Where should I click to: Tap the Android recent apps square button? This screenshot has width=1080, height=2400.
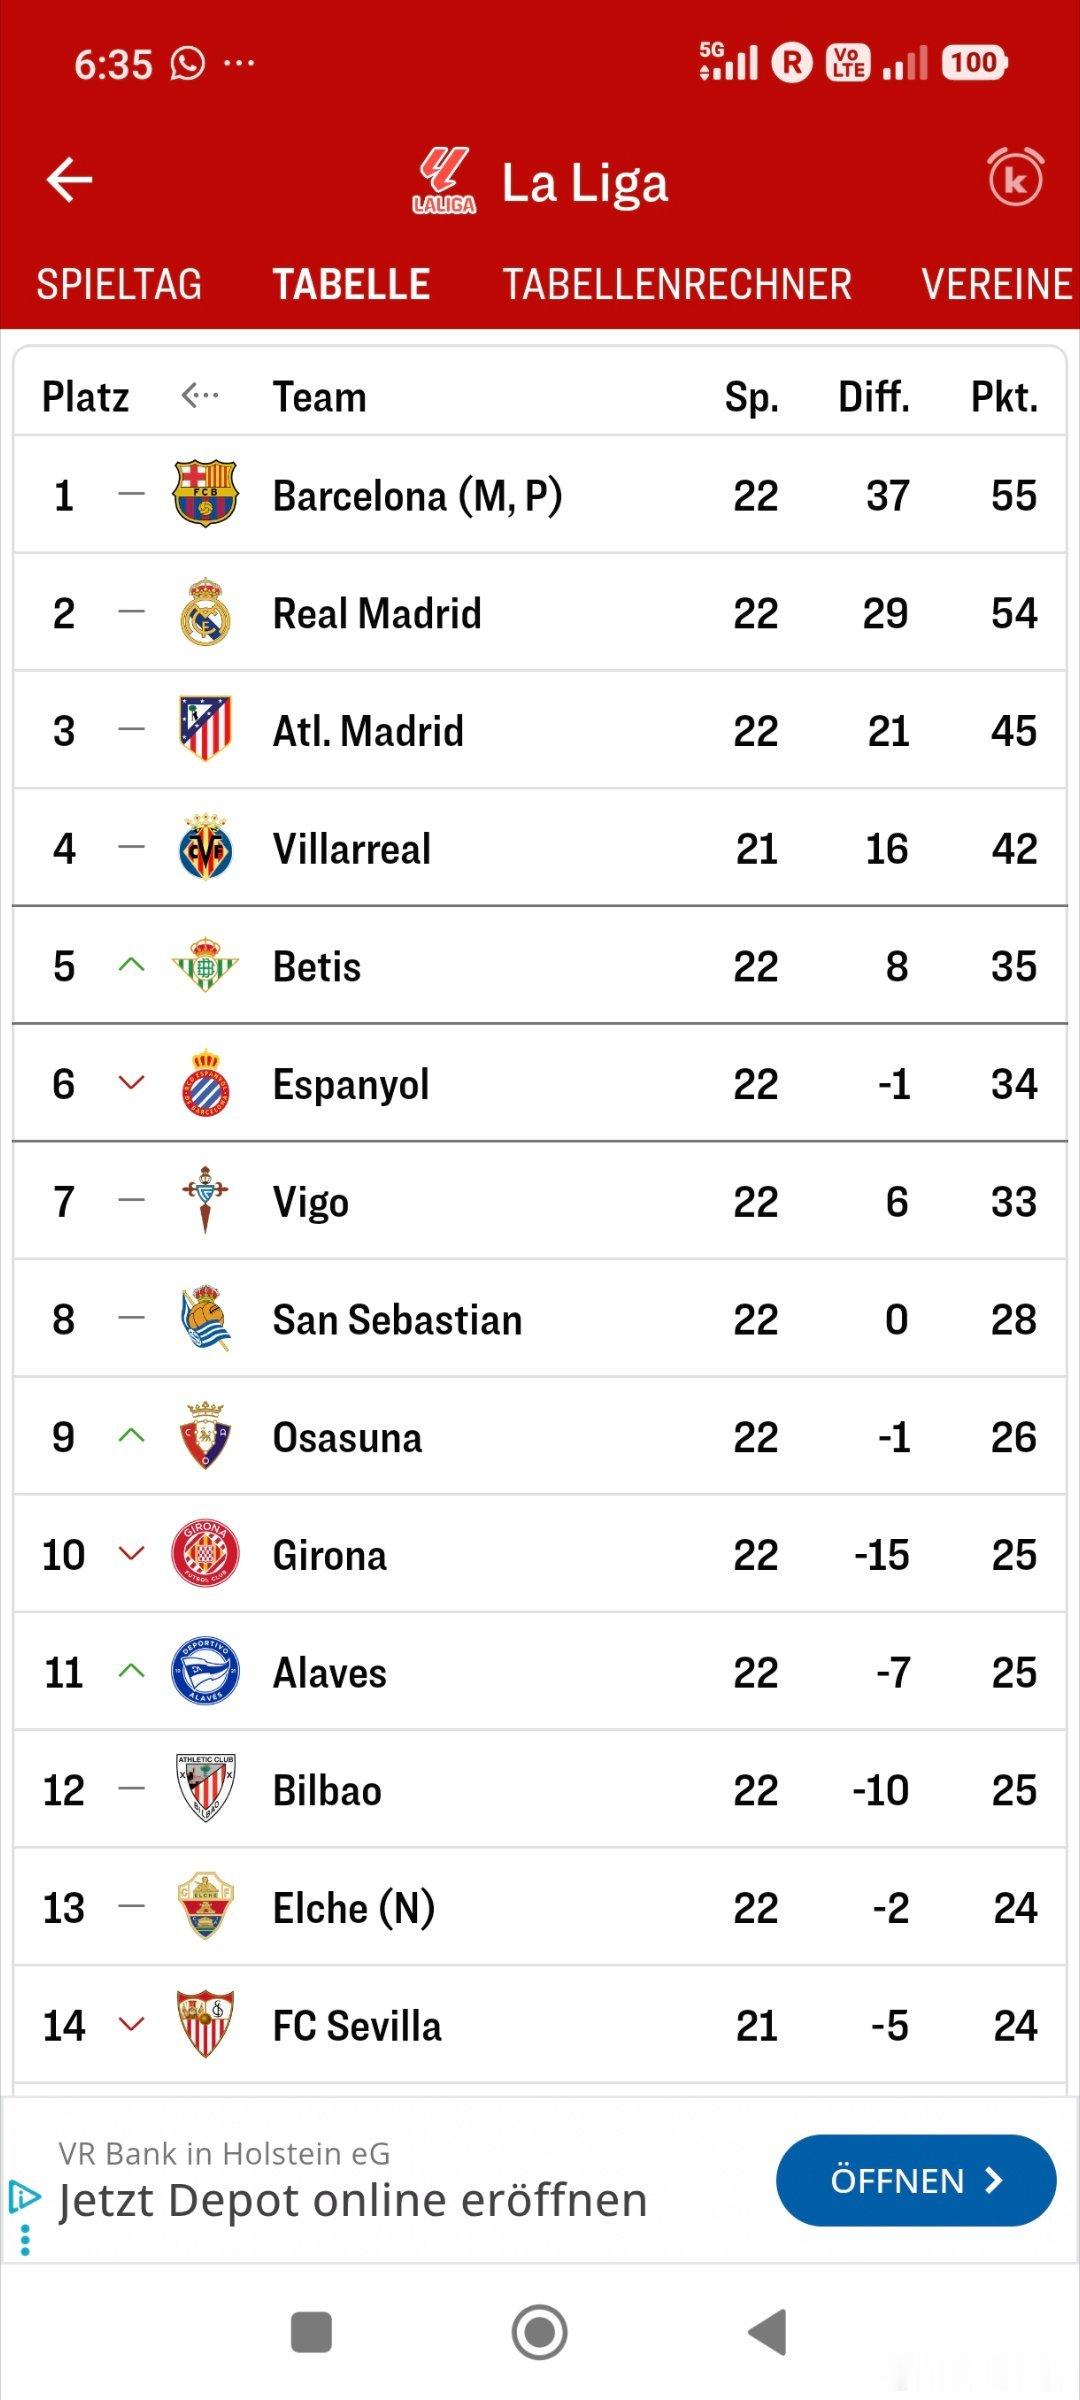point(311,2333)
